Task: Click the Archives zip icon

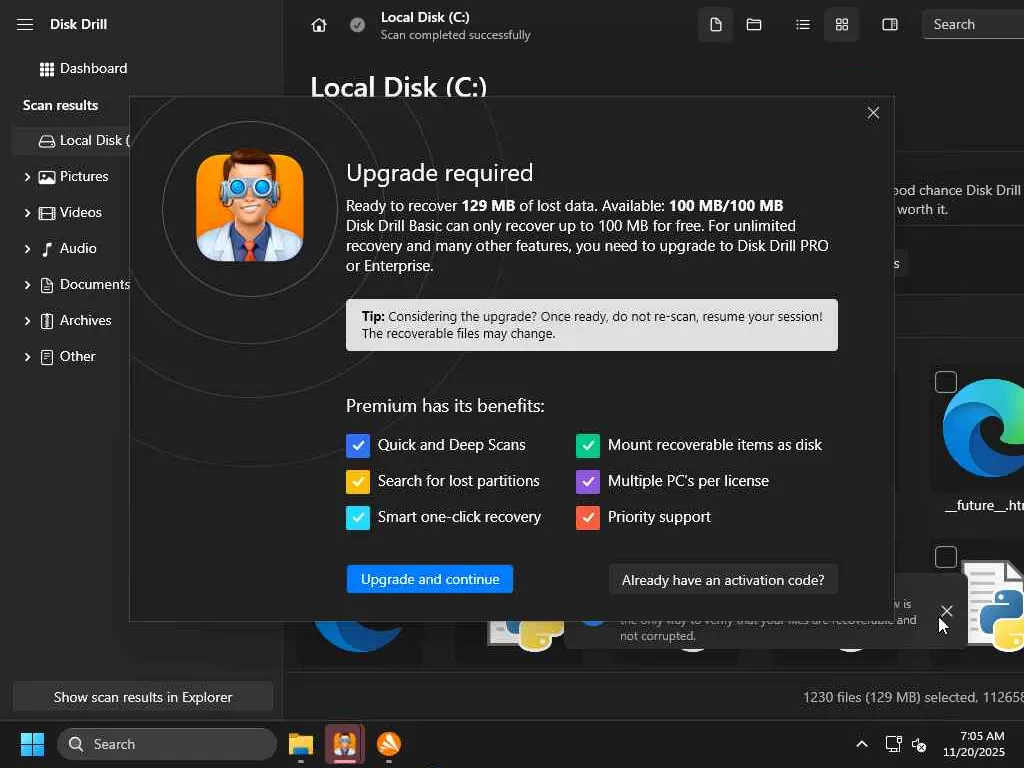Action: 46,321
